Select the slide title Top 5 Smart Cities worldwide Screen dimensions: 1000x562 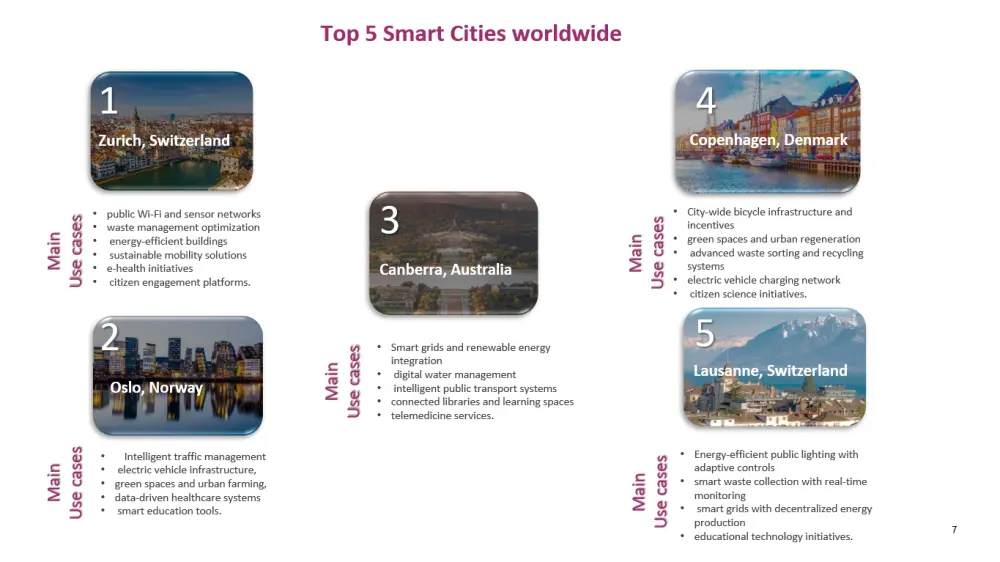pyautogui.click(x=471, y=33)
